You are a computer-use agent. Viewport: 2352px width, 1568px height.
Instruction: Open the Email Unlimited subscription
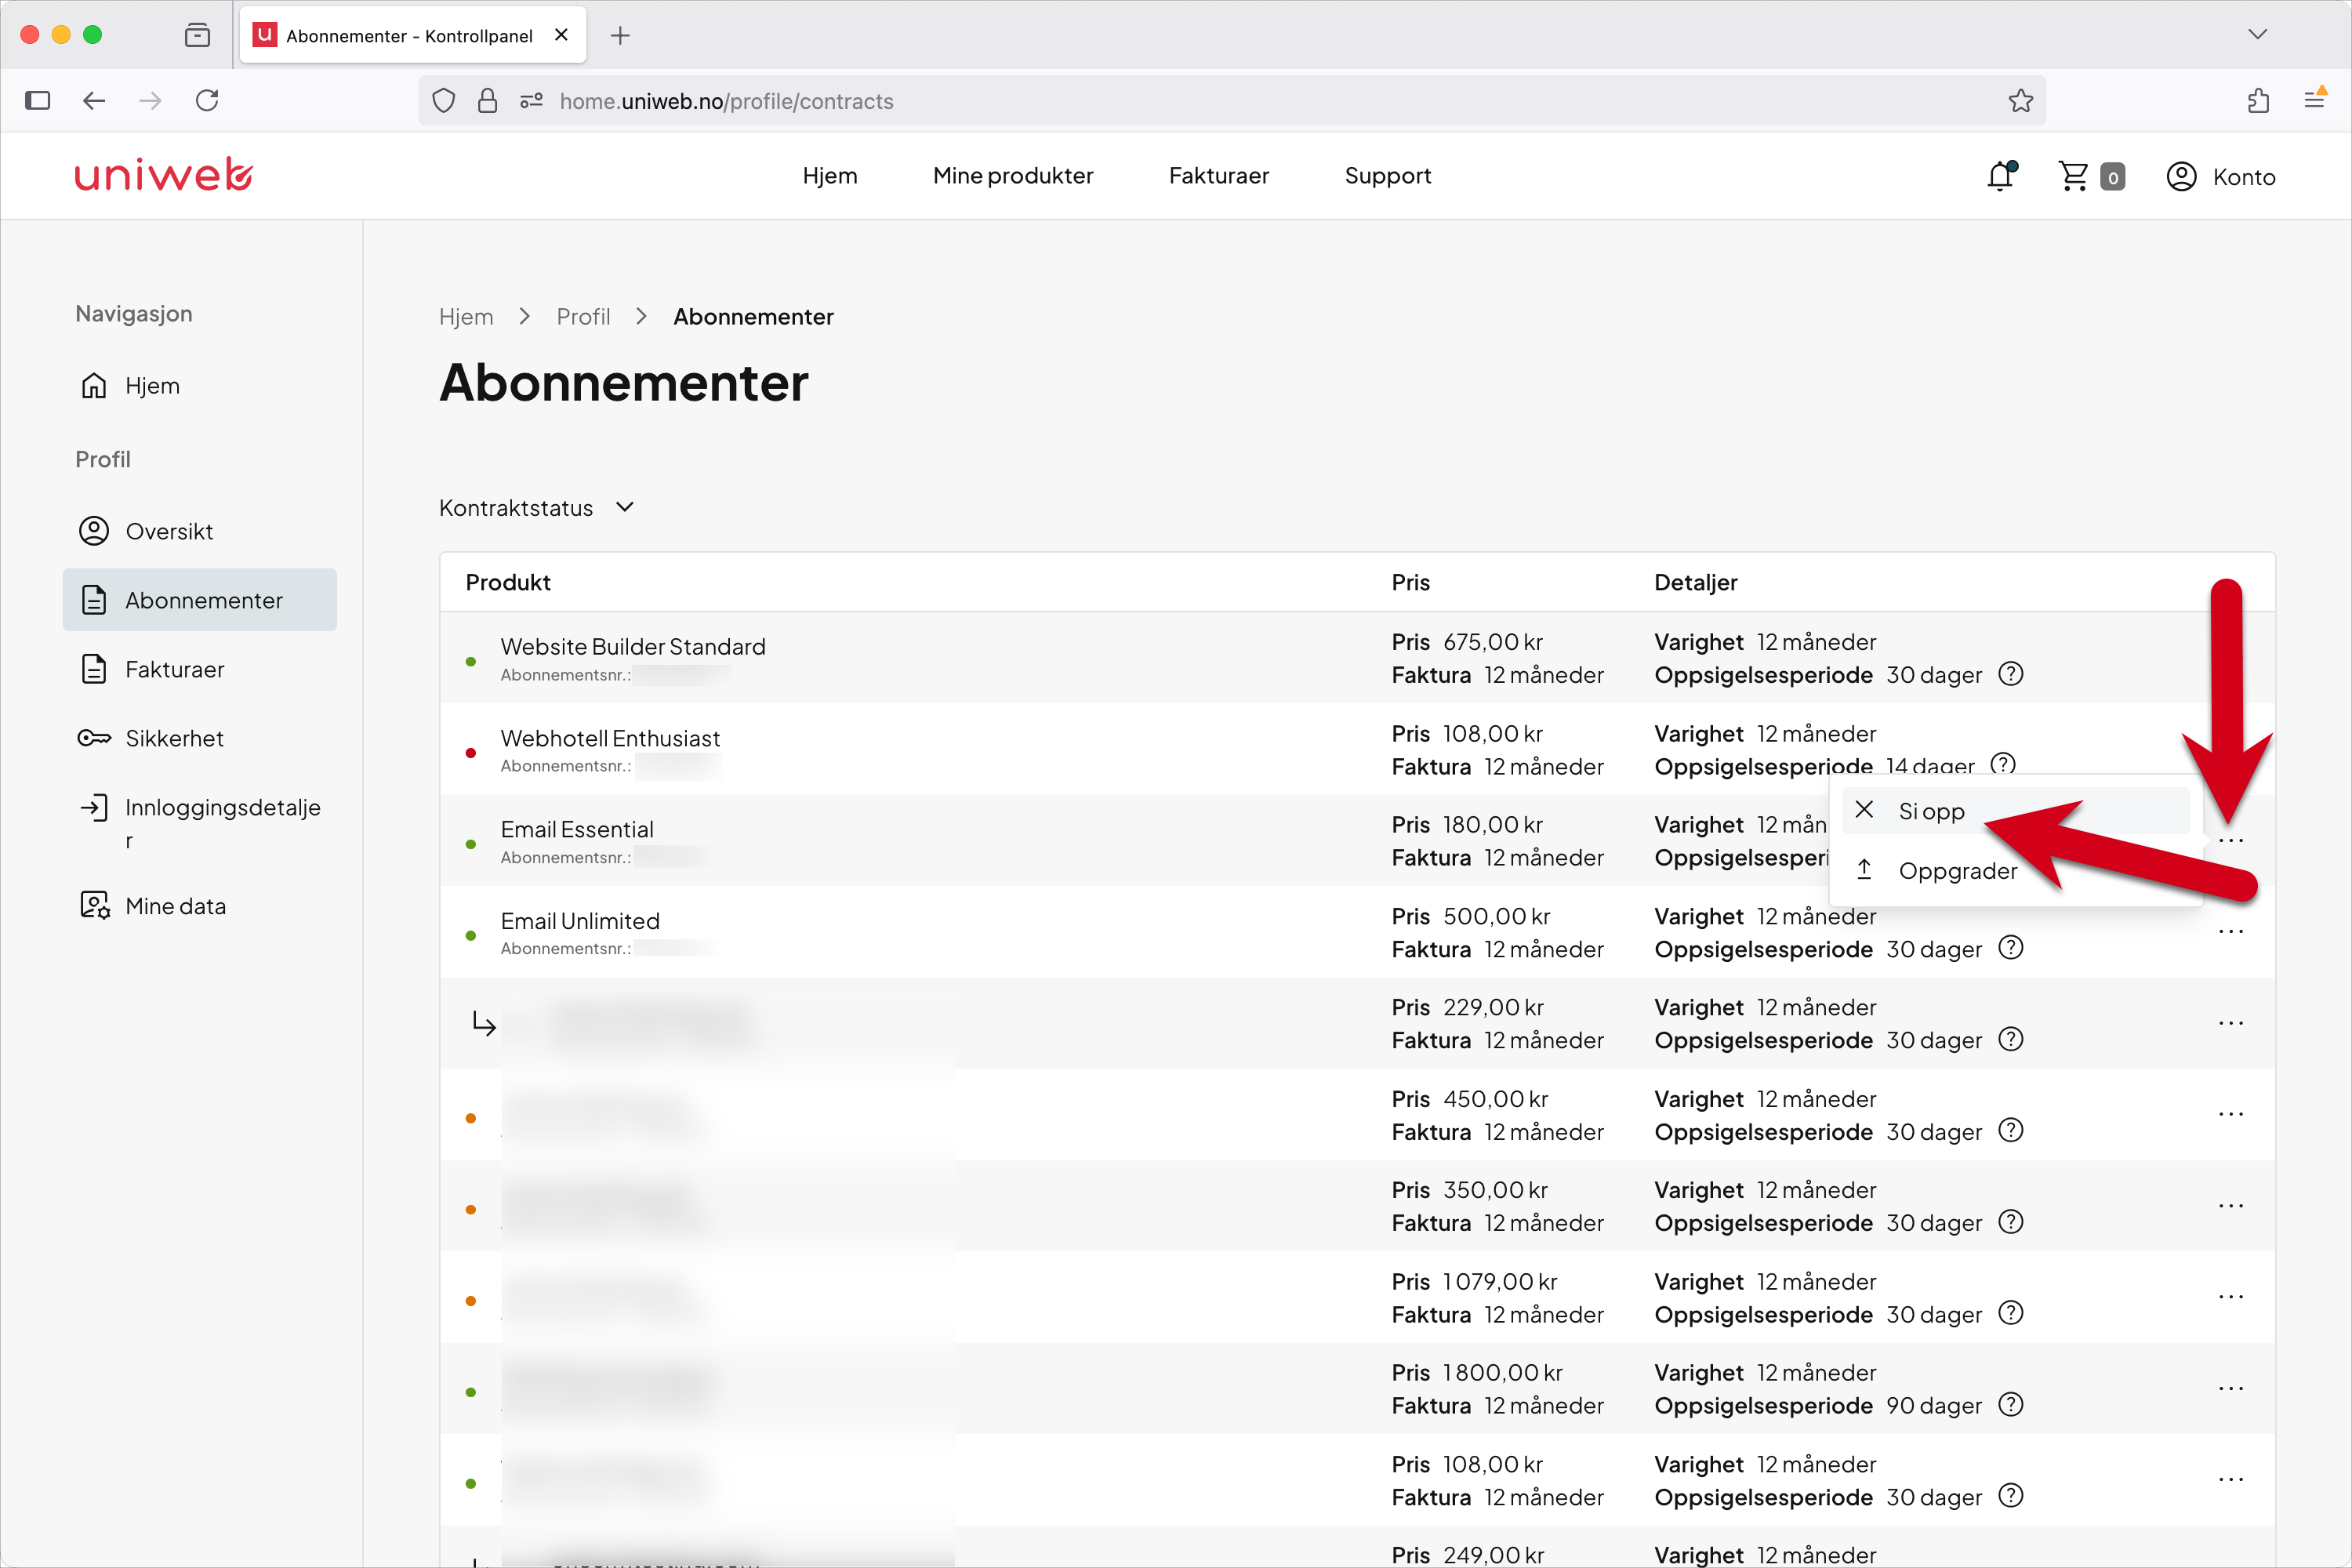coord(580,921)
